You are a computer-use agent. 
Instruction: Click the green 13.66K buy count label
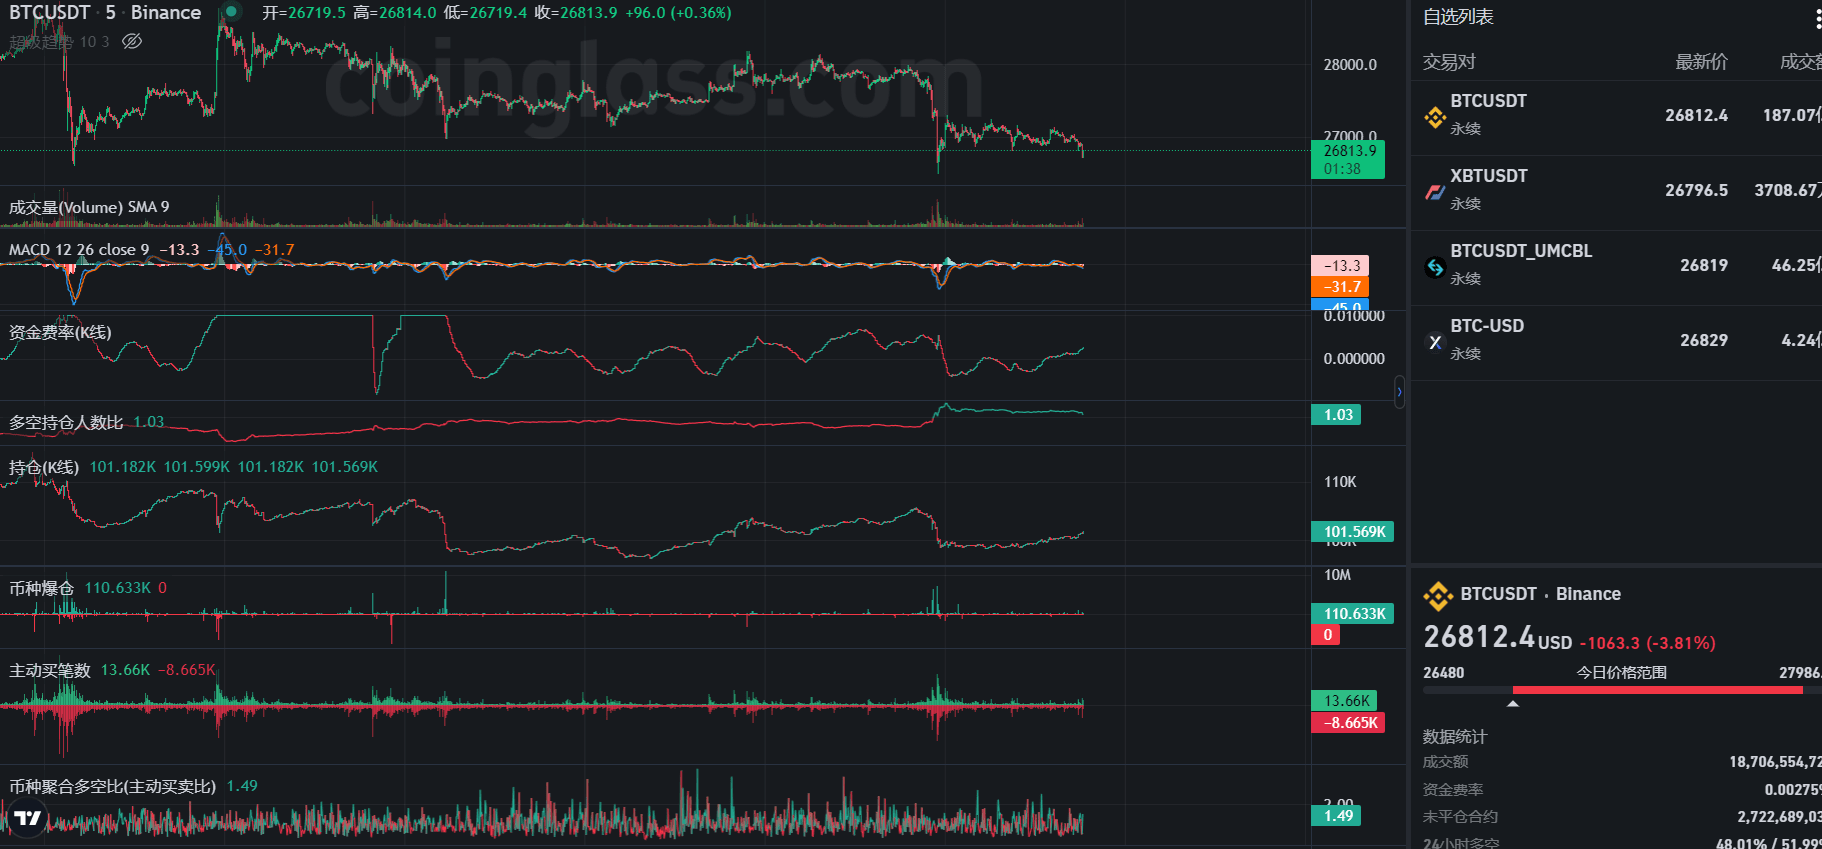(x=1344, y=701)
